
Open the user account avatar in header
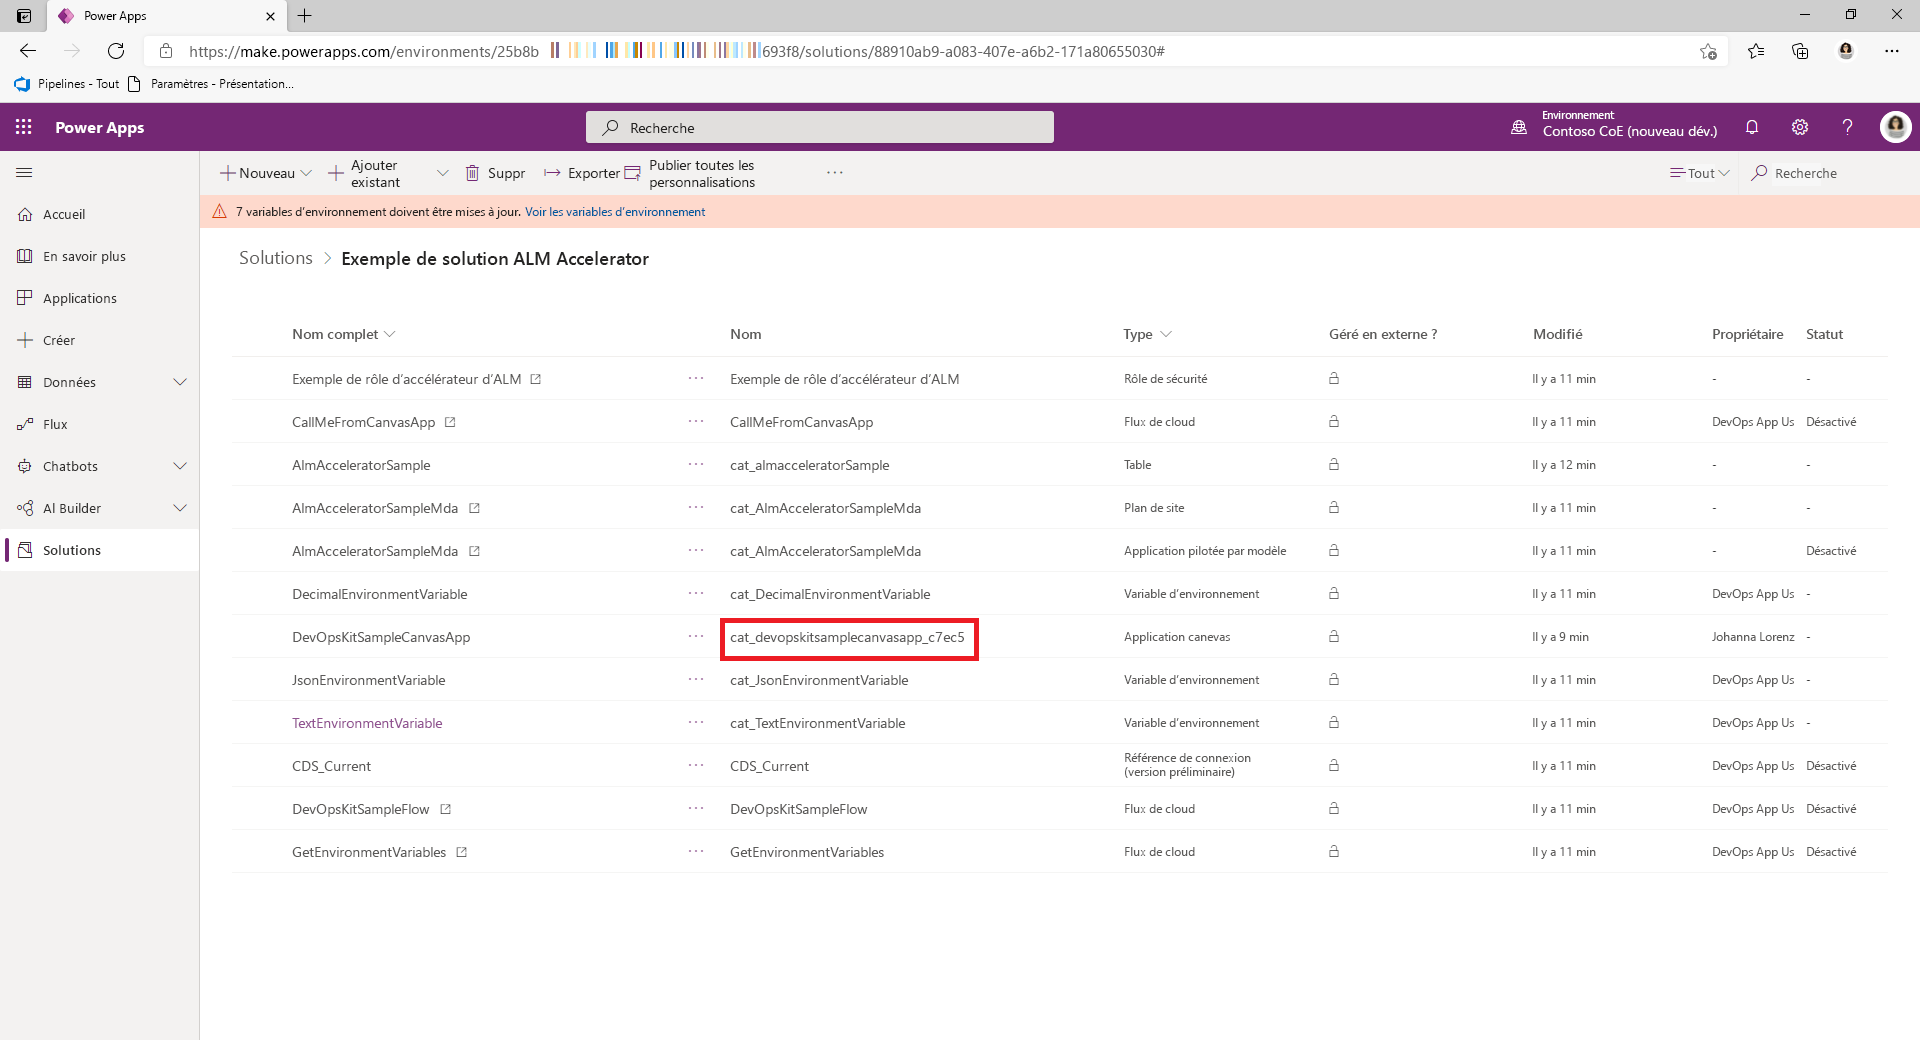coord(1895,127)
